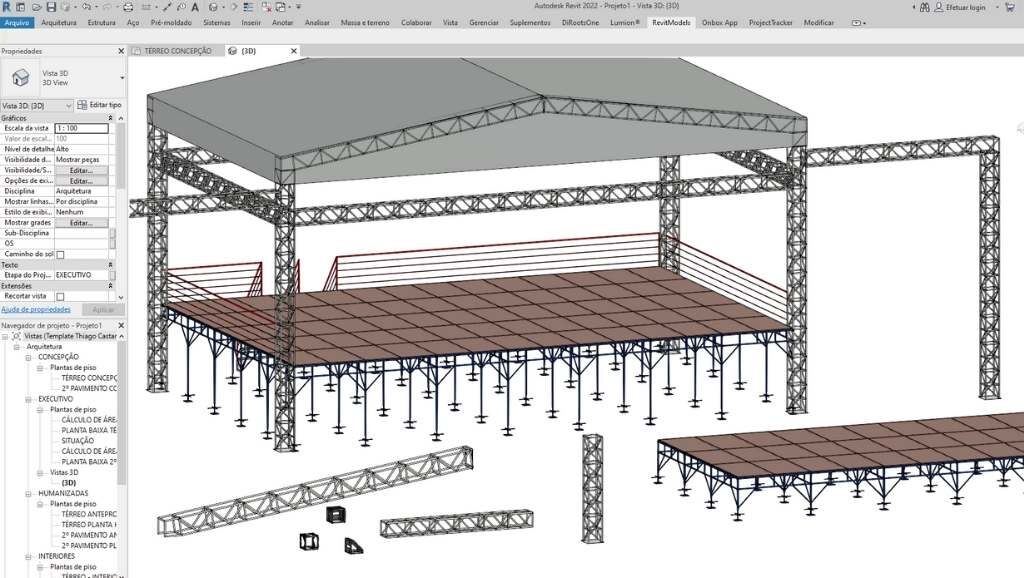Click the Save icon in Quick Access toolbar
The width and height of the screenshot is (1024, 578).
(52, 7)
